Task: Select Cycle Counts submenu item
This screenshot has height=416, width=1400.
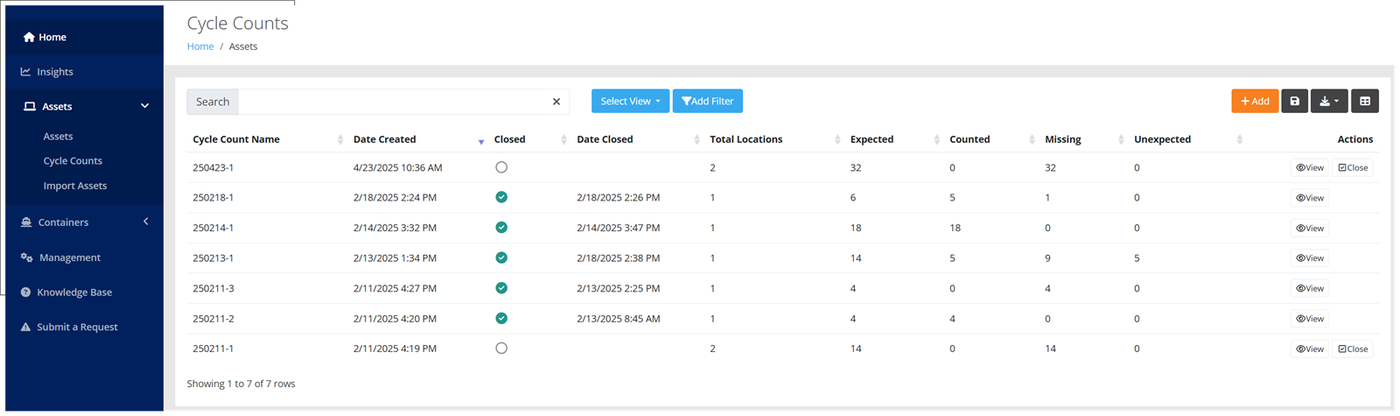Action: (x=73, y=161)
